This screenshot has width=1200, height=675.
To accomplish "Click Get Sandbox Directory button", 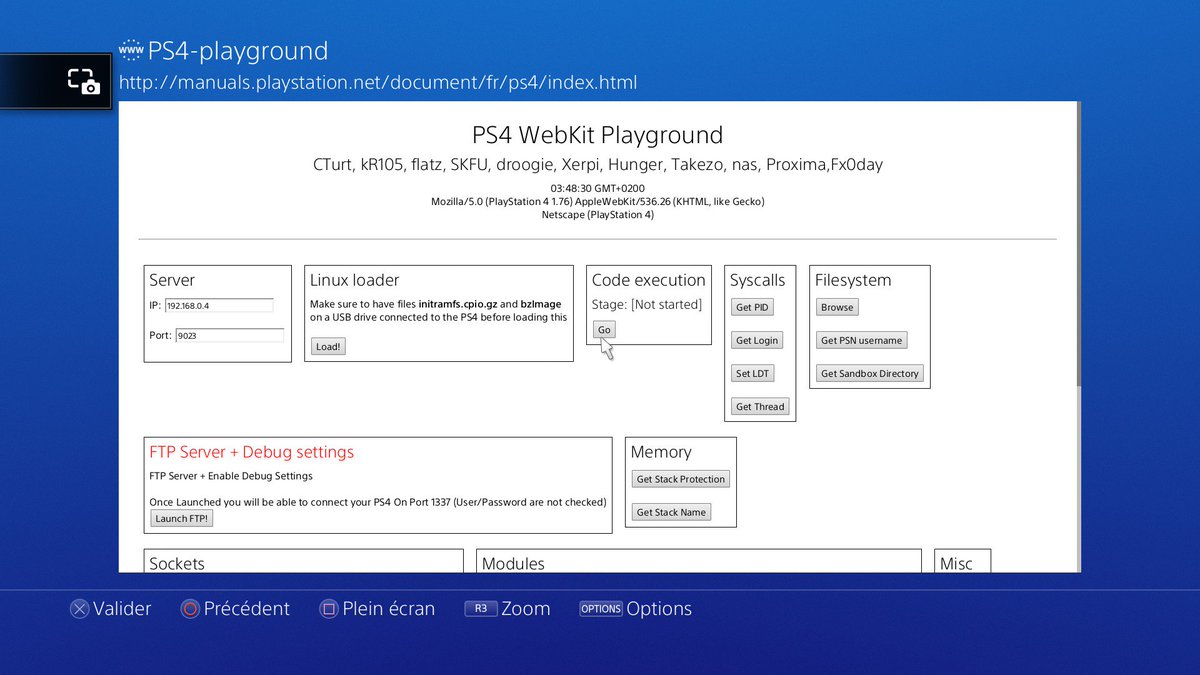I will (x=870, y=373).
